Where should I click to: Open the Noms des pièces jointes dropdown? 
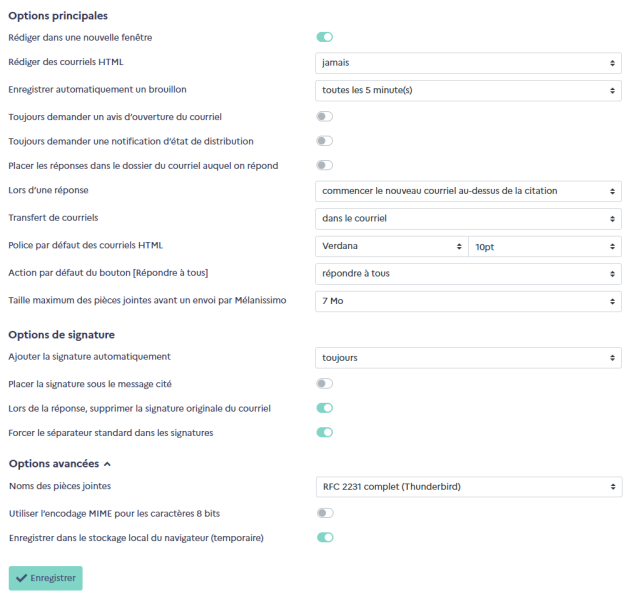(469, 487)
